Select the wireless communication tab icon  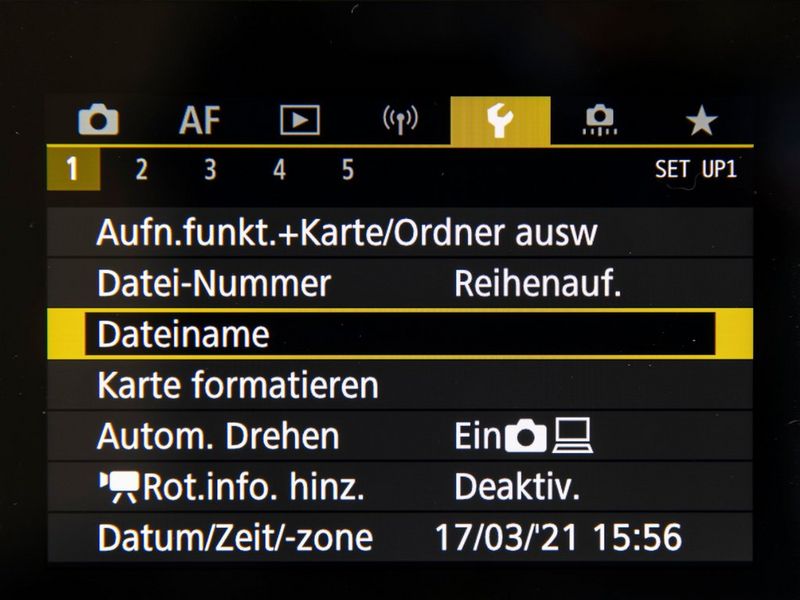401,120
